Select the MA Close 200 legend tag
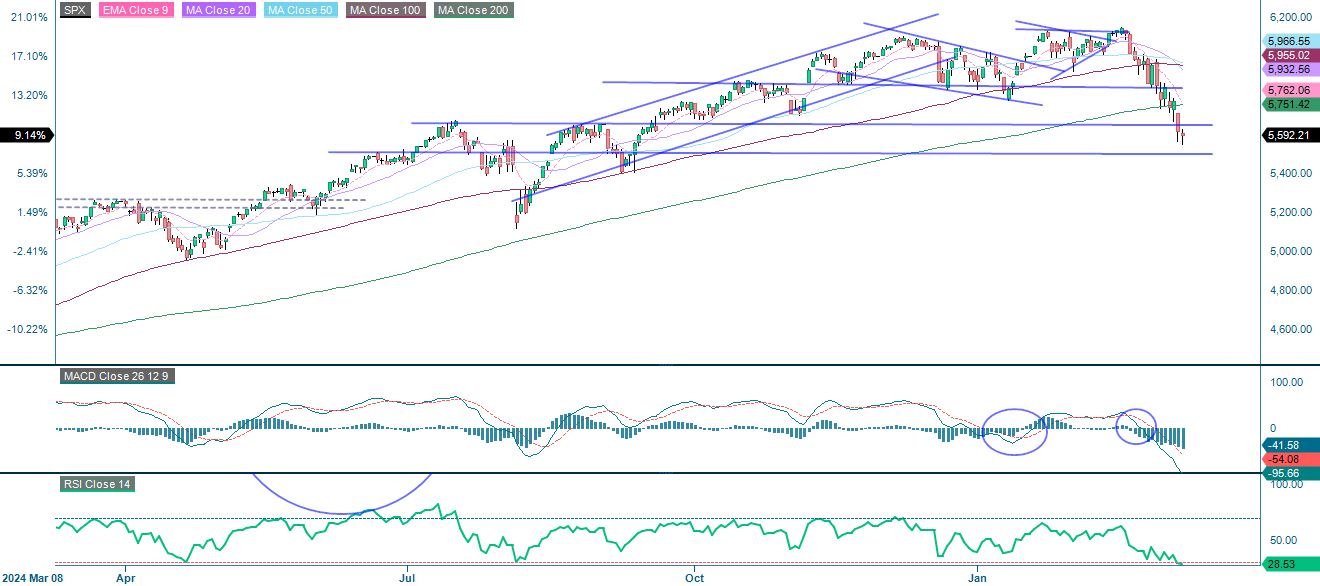Image resolution: width=1320 pixels, height=586 pixels. click(x=472, y=10)
